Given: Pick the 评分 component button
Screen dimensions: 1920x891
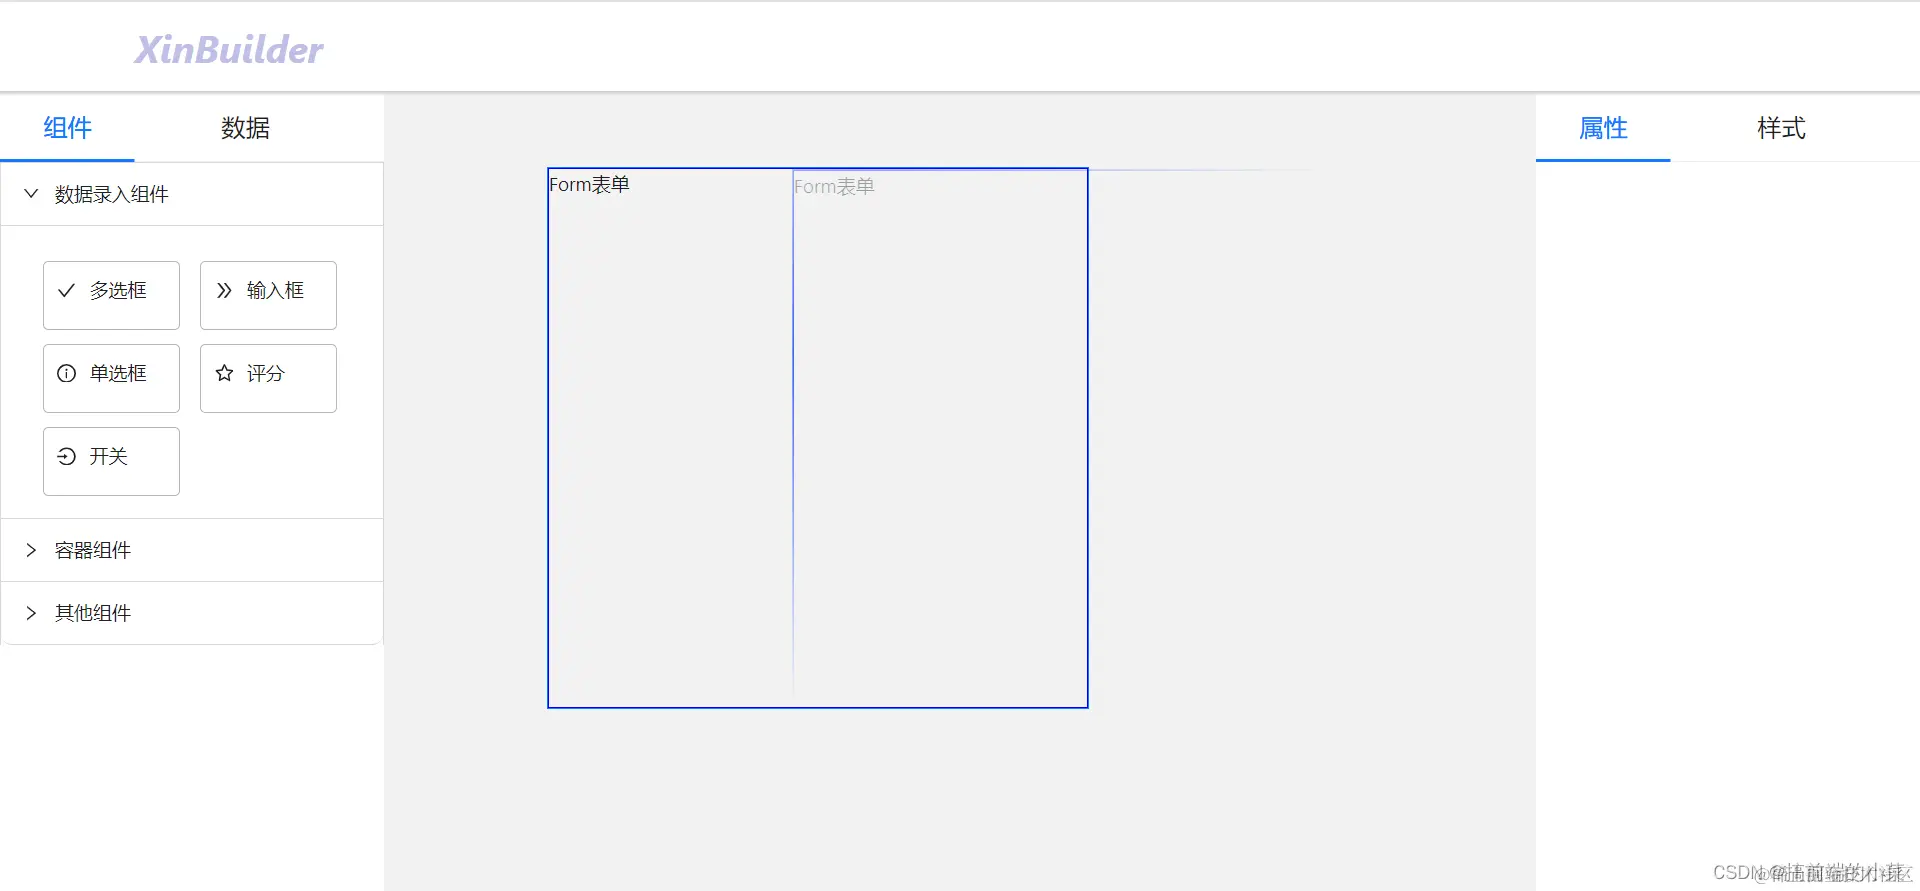Looking at the screenshot, I should 268,378.
